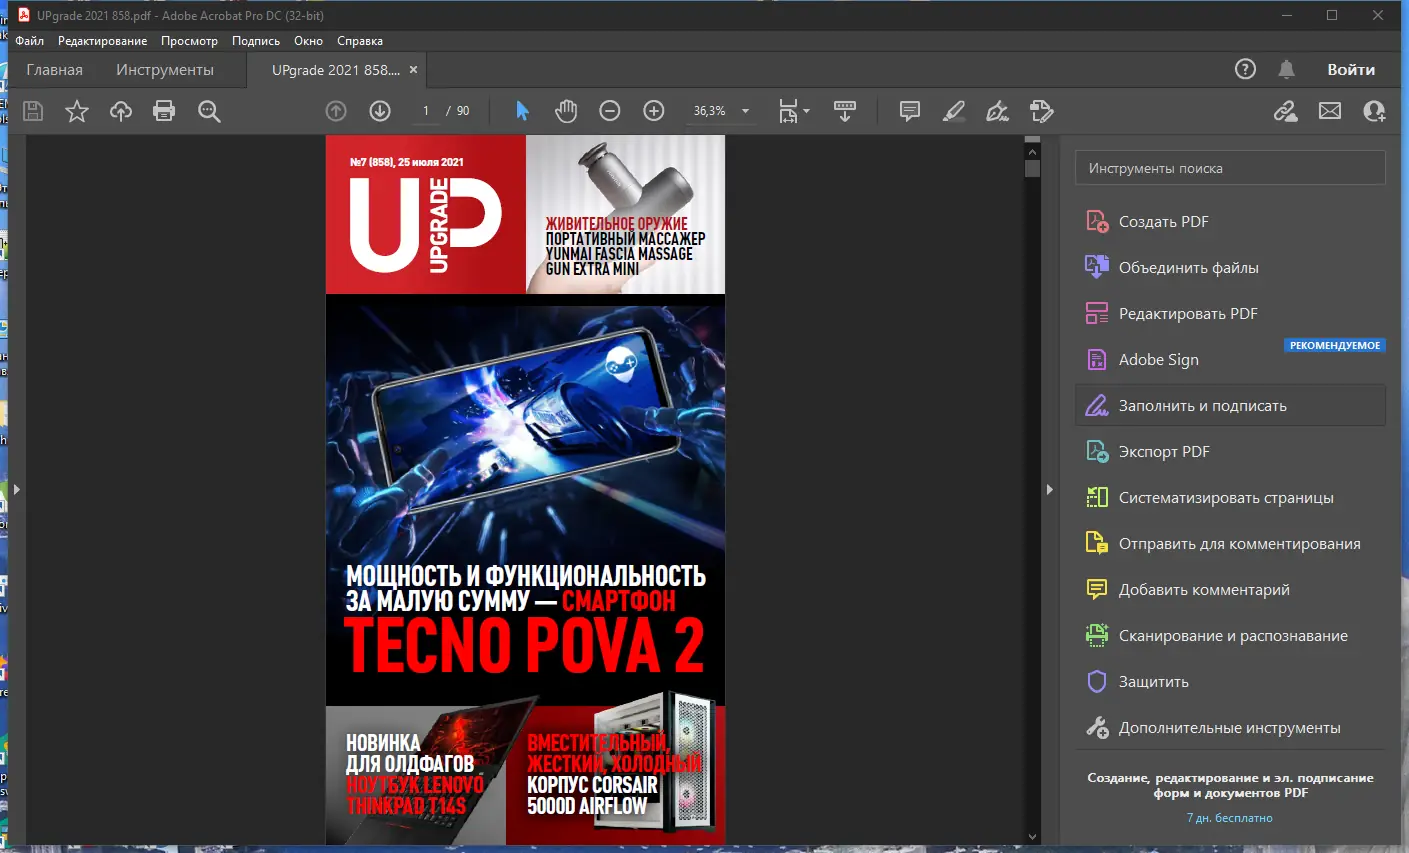1409x853 pixels.
Task: Open the zoom level dropdown arrow
Action: (745, 111)
